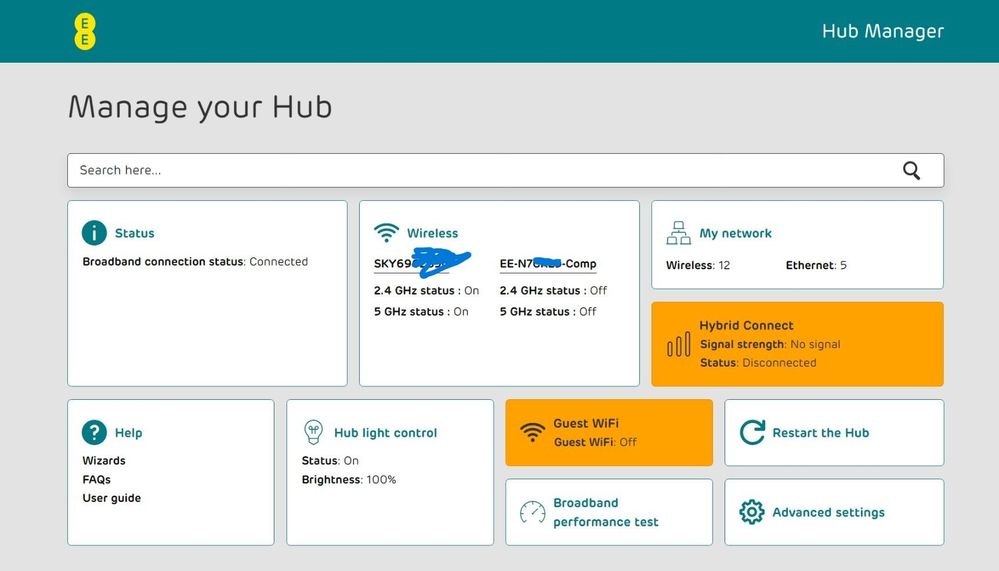Open Hub light control heading
The height and width of the screenshot is (571, 999).
385,433
